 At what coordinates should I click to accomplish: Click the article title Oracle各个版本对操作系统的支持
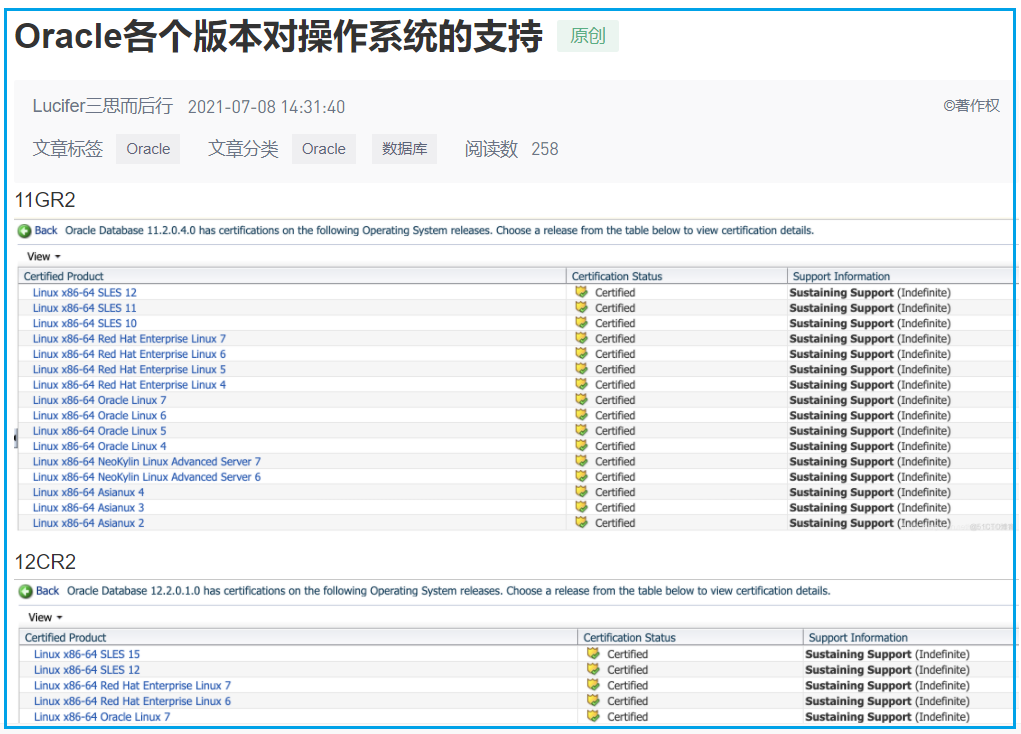tap(278, 36)
